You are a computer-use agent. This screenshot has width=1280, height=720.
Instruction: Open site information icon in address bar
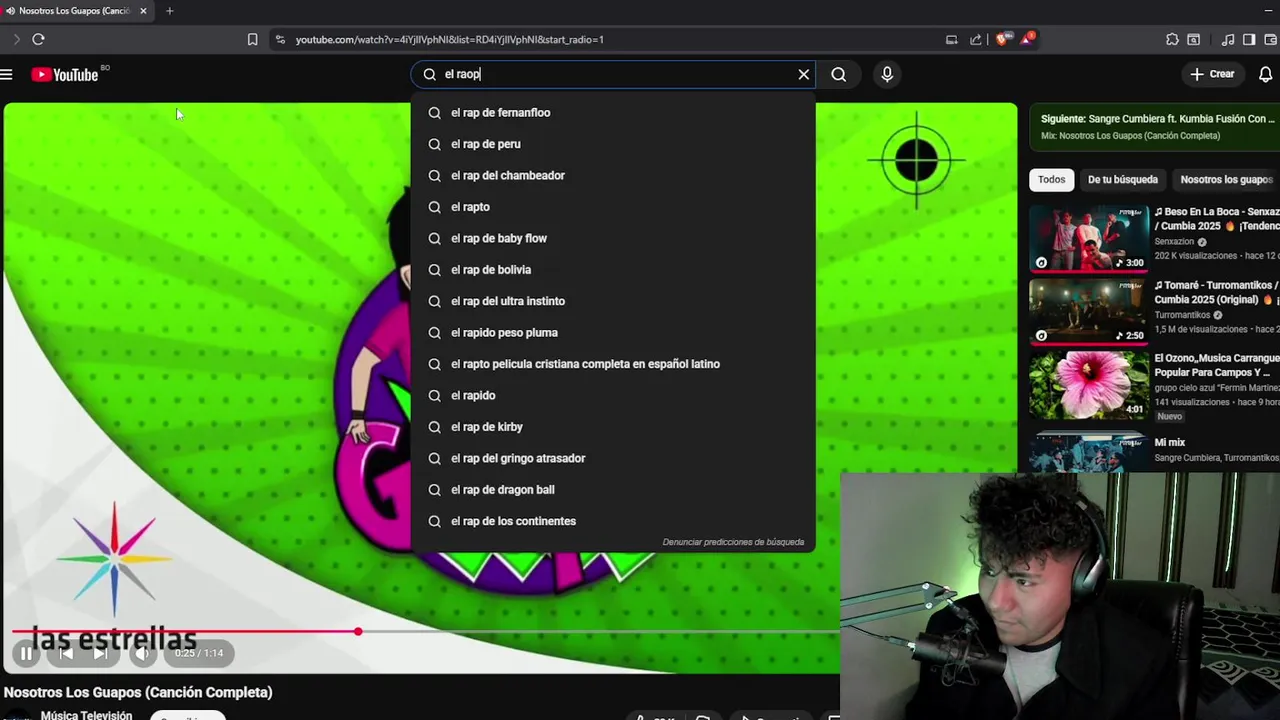point(280,39)
